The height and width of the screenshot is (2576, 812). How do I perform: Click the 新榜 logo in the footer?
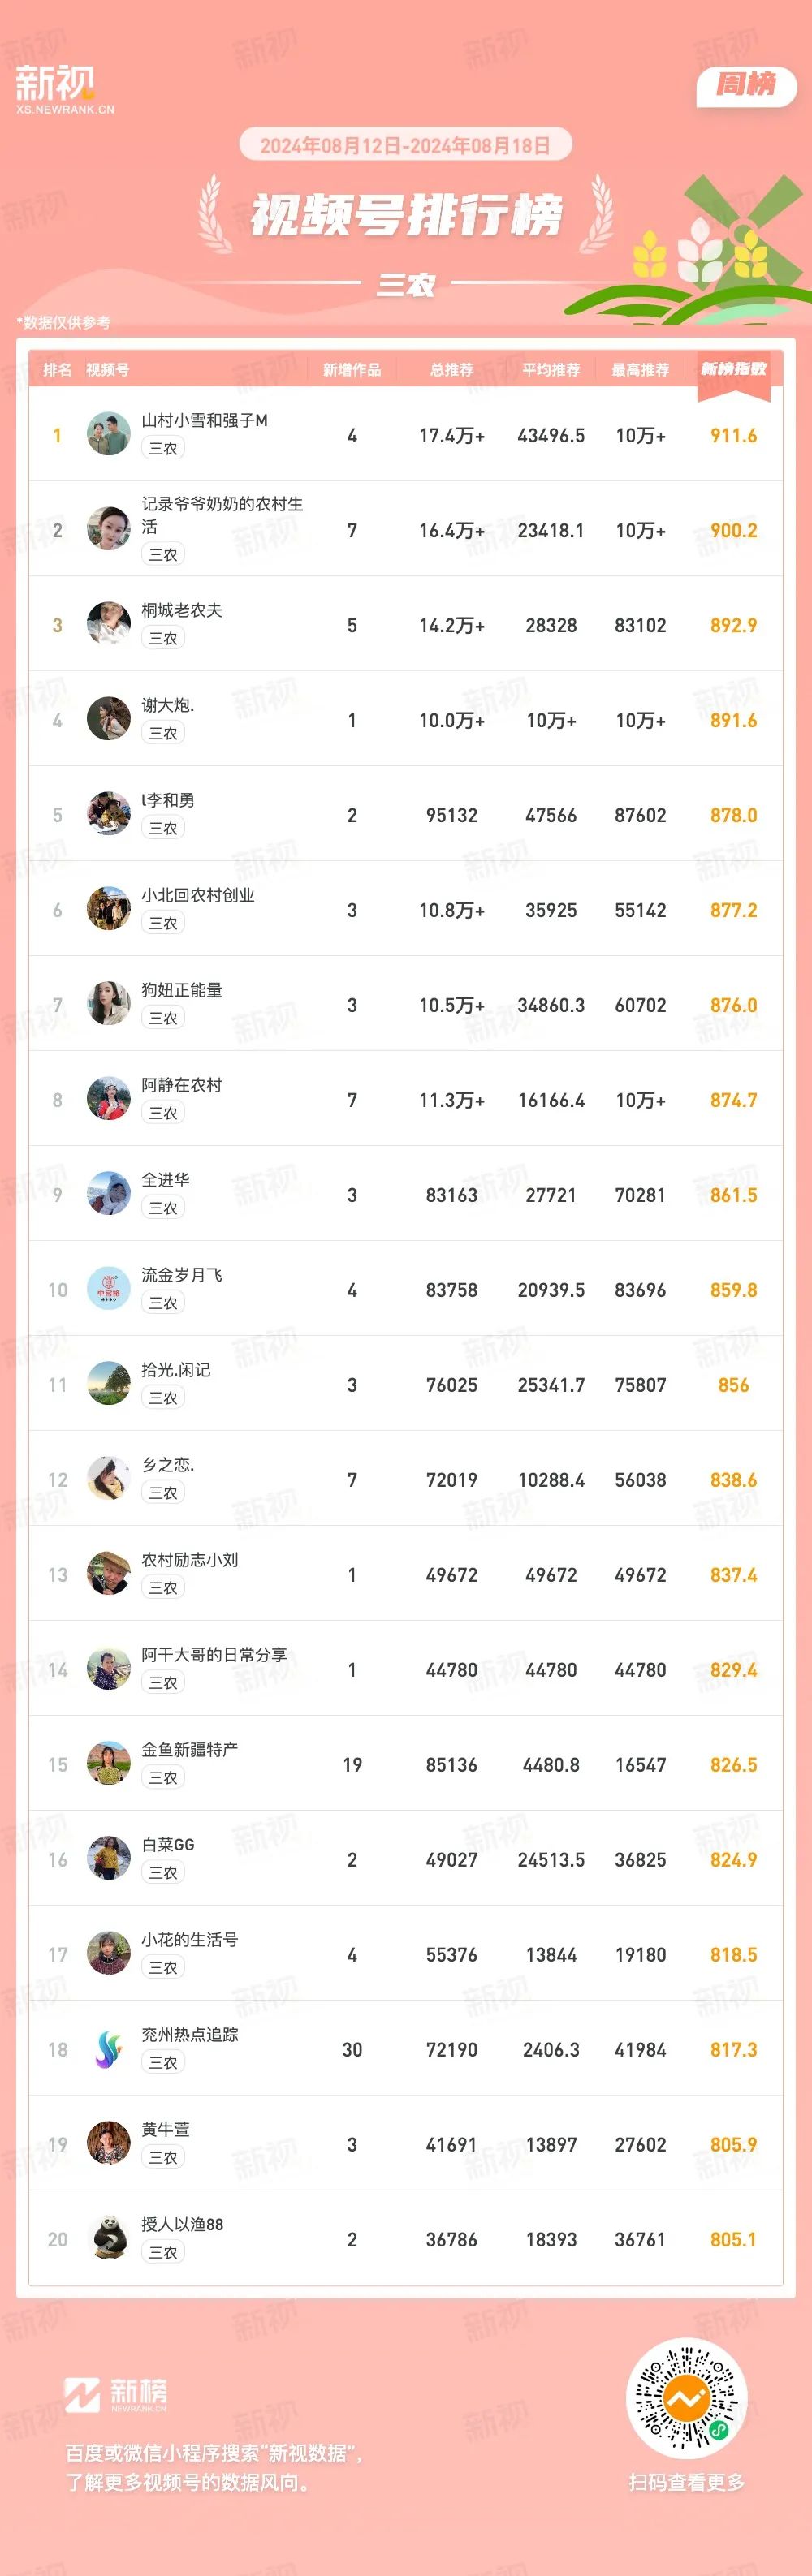(117, 2393)
